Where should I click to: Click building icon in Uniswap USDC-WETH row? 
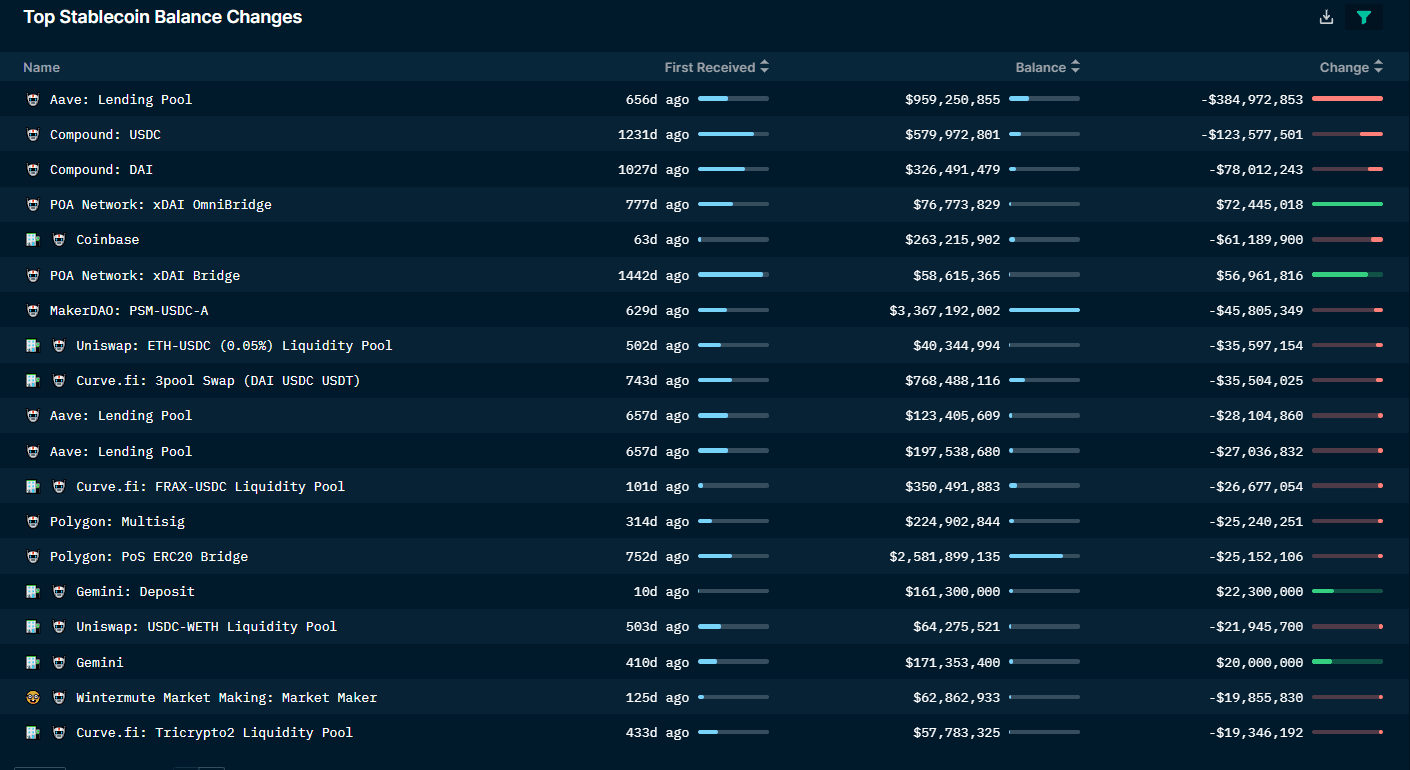click(33, 627)
